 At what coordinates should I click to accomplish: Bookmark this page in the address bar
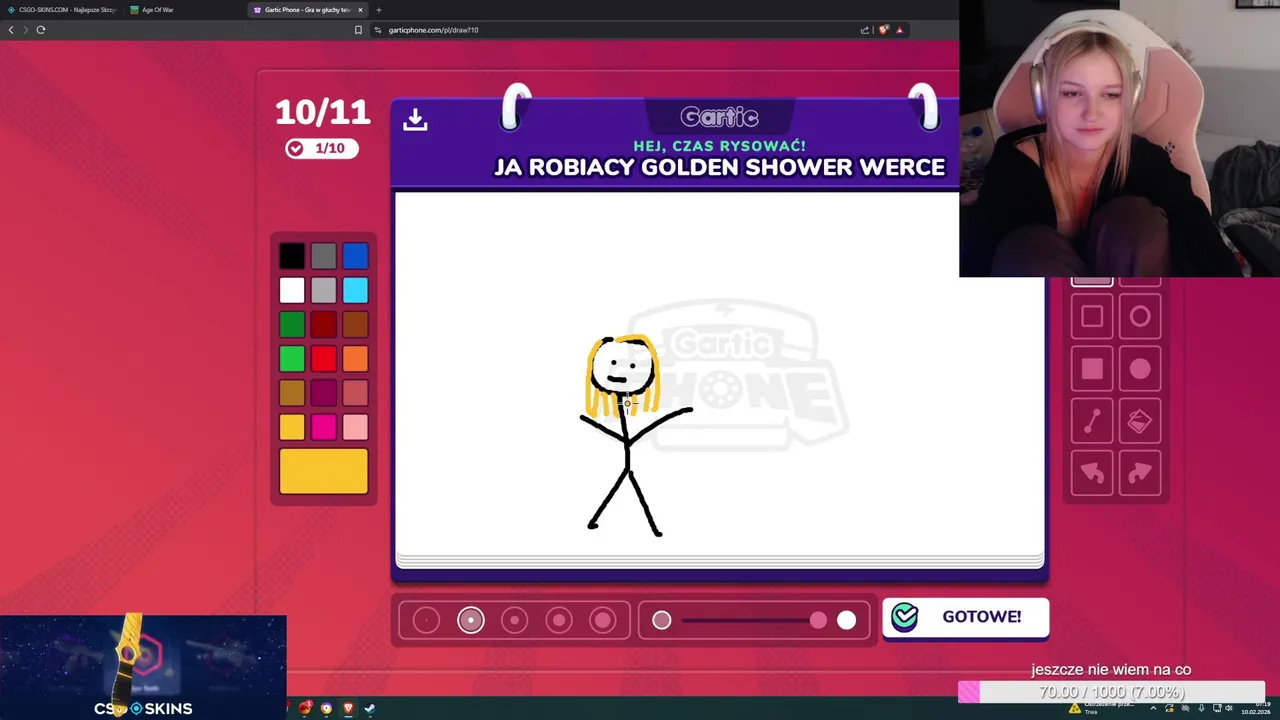pyautogui.click(x=358, y=30)
